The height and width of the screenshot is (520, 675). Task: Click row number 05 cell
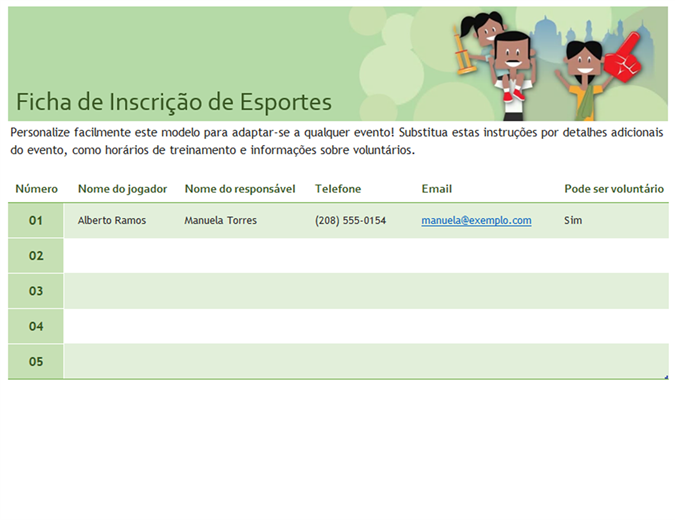pos(36,362)
